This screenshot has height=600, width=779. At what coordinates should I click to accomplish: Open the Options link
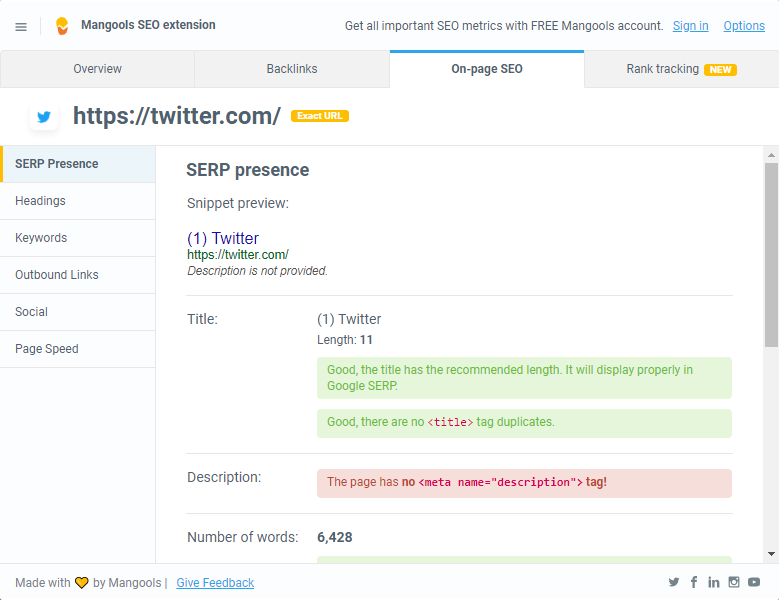[x=744, y=26]
